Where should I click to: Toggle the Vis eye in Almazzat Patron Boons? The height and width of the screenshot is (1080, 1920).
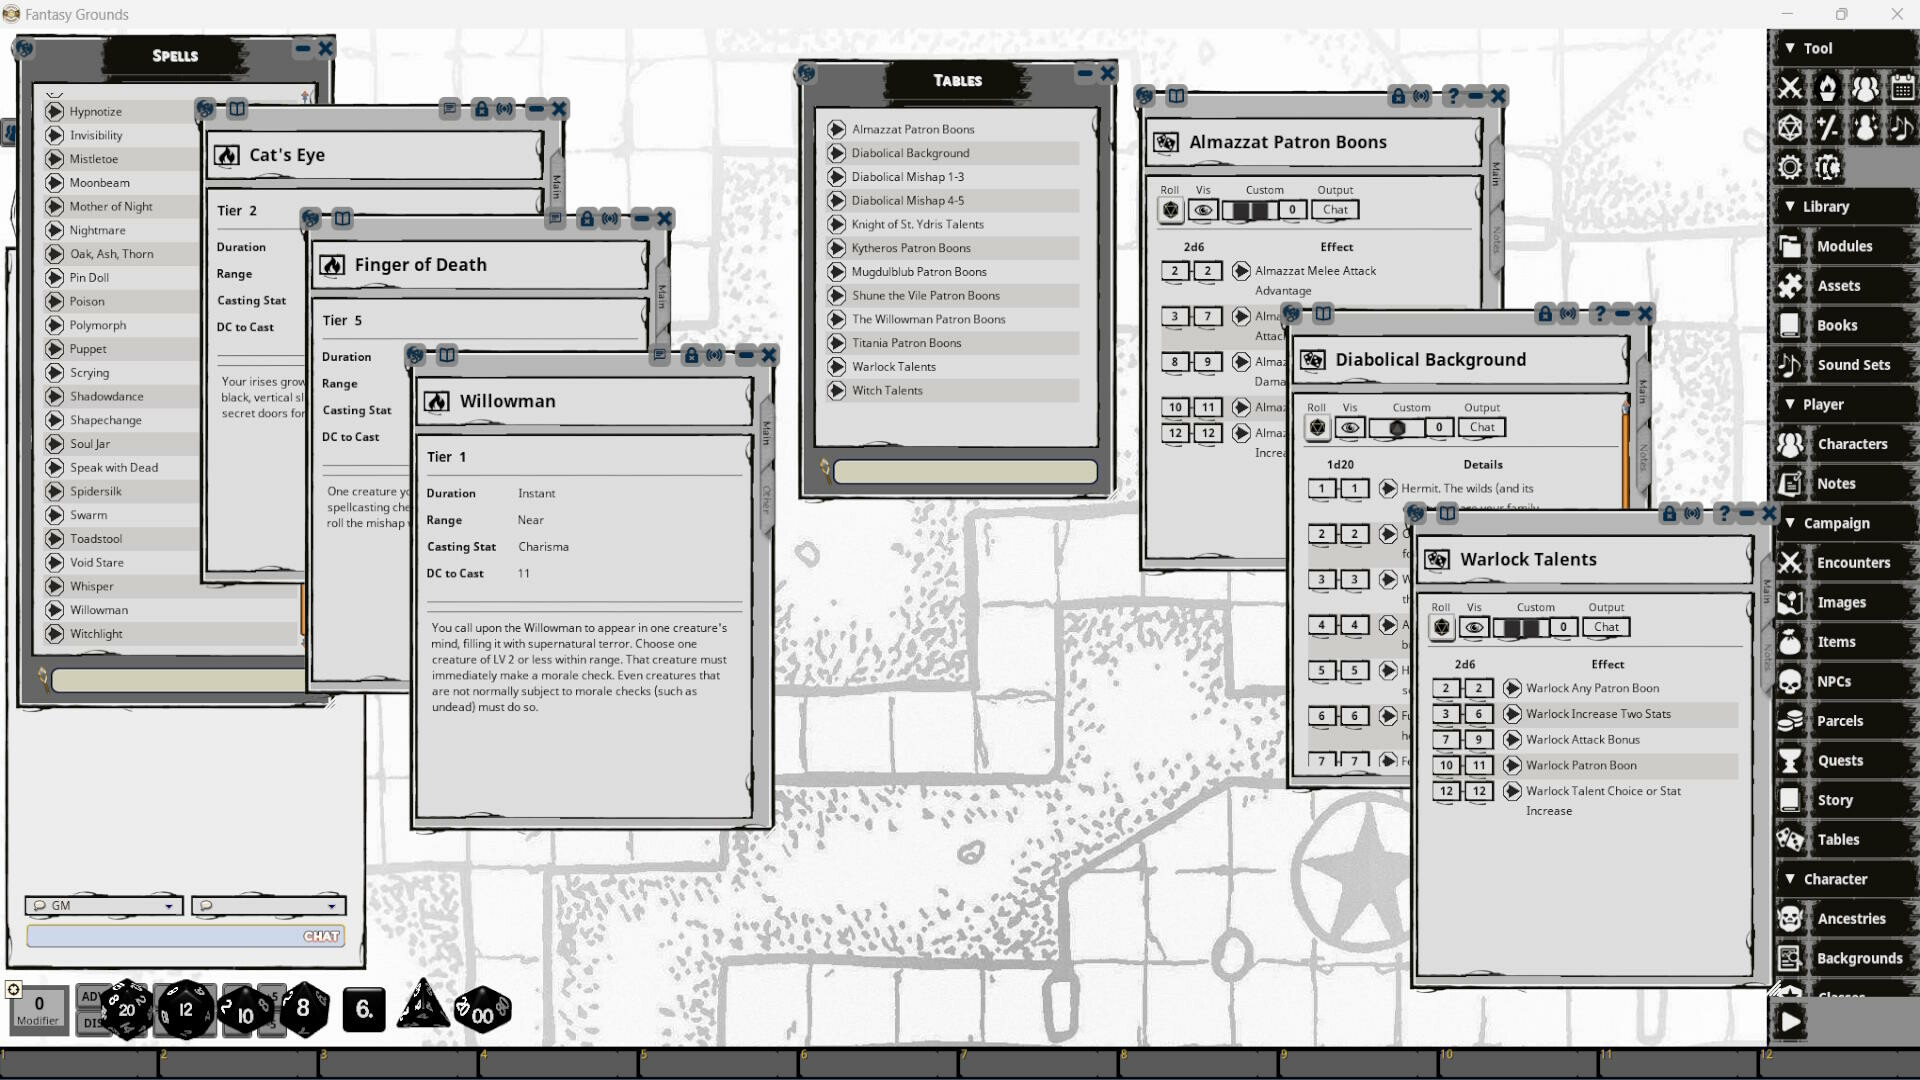point(1203,210)
